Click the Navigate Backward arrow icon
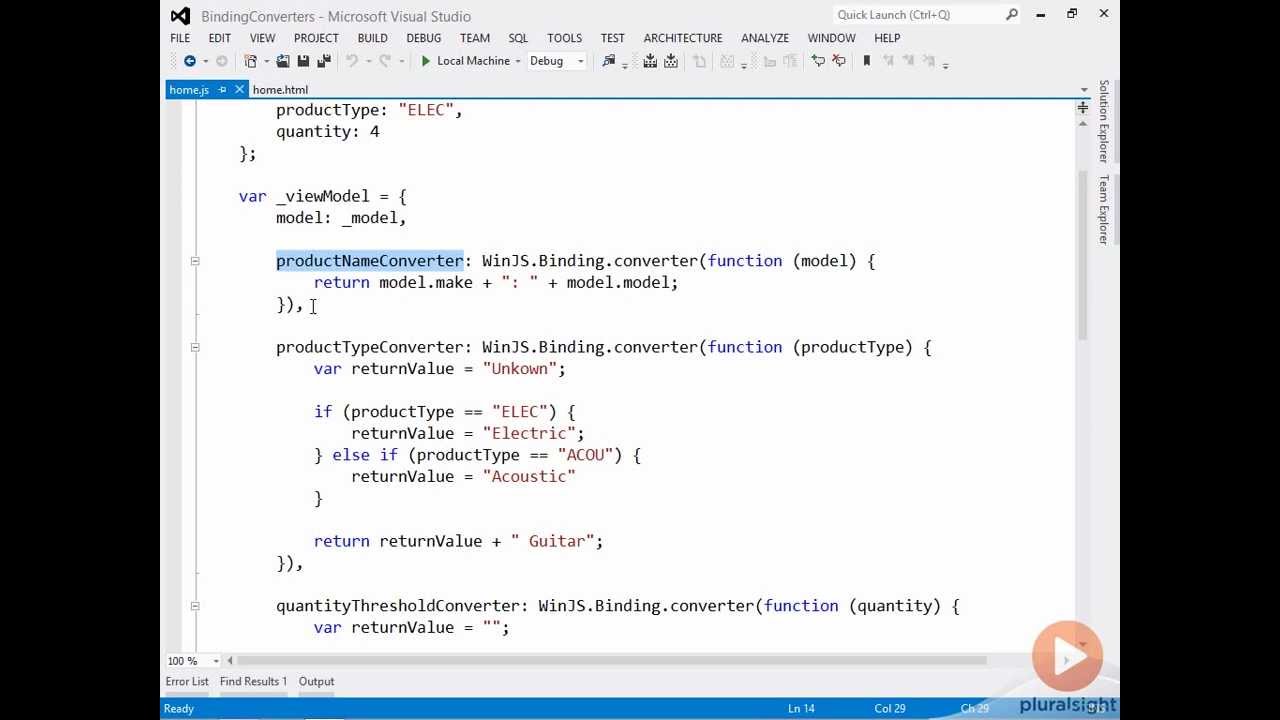The image size is (1280, 720). coord(189,61)
